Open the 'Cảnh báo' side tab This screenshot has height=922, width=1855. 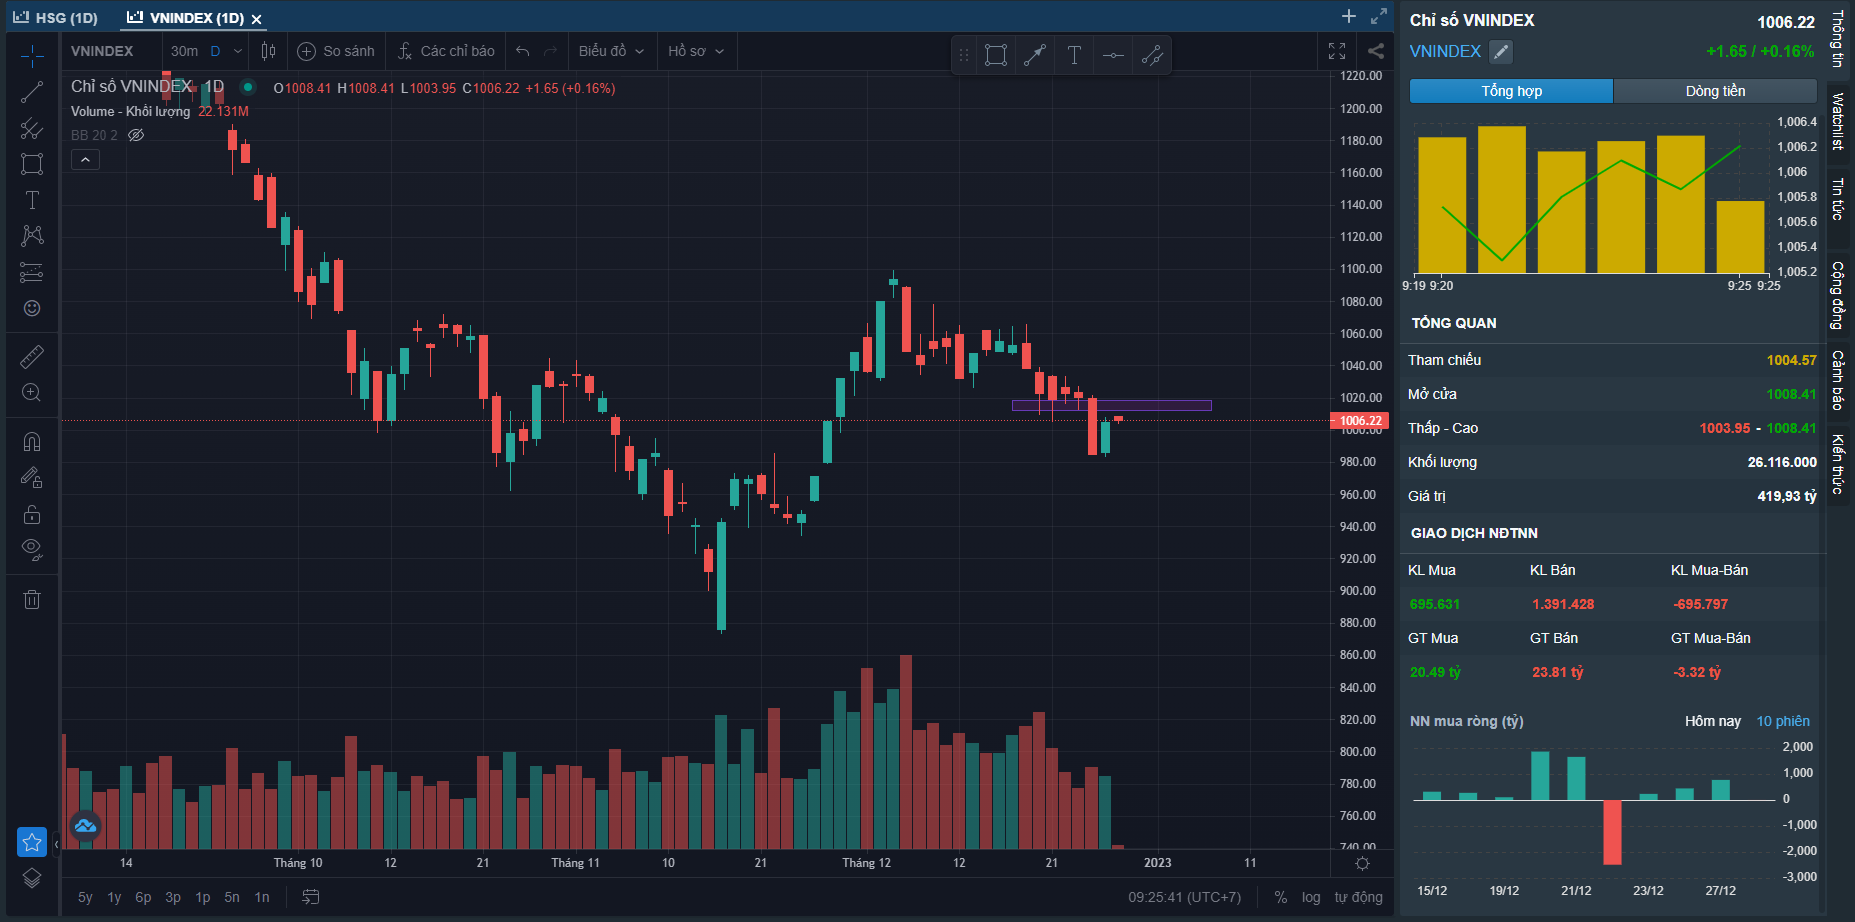[x=1838, y=380]
